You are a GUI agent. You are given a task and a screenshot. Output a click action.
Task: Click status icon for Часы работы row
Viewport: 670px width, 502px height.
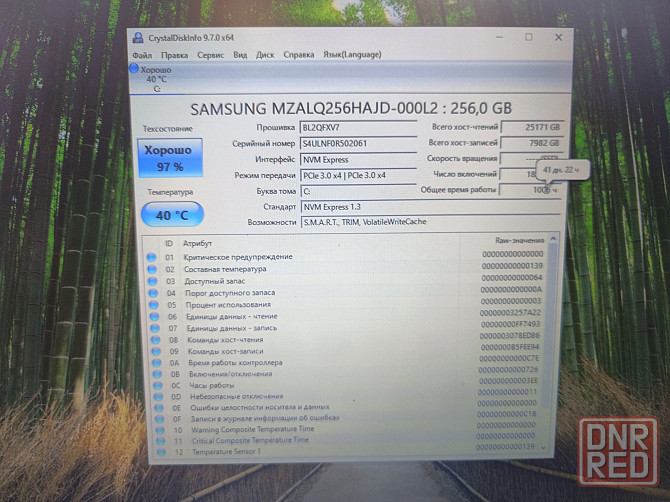[x=158, y=385]
